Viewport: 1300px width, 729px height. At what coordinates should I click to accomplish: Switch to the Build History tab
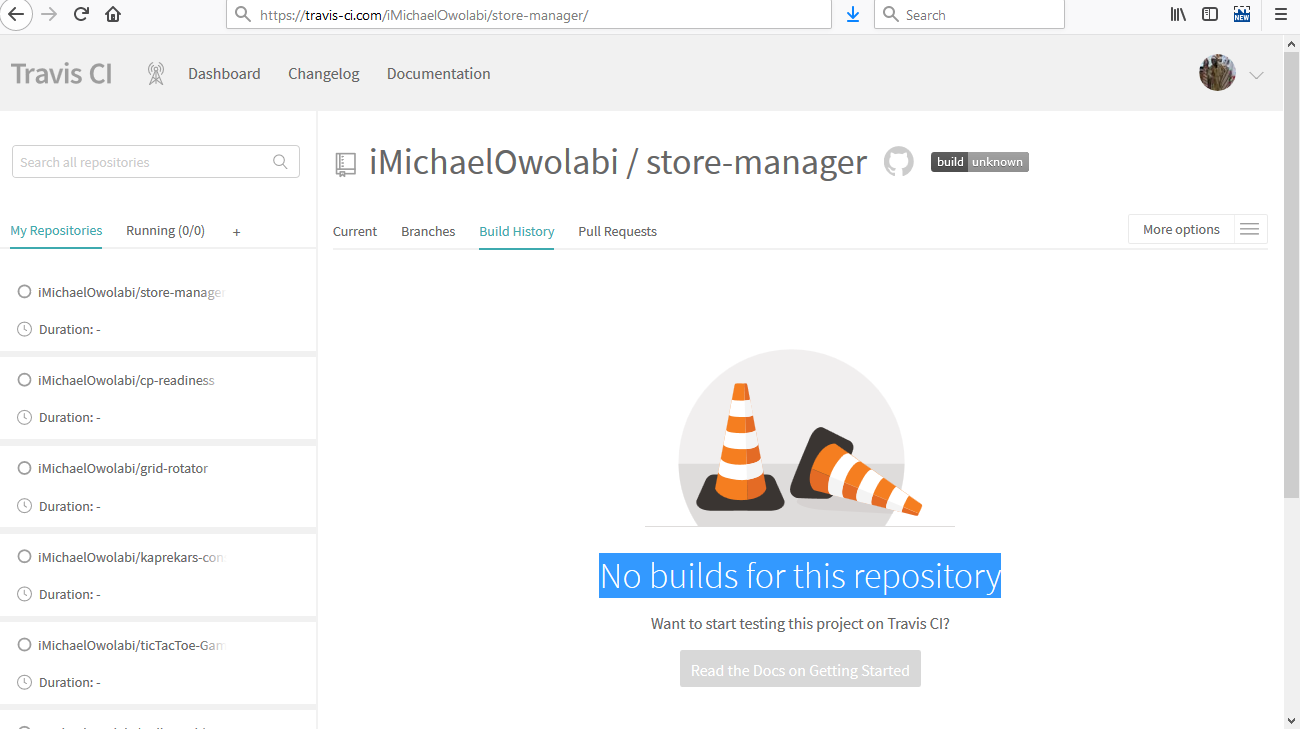click(x=516, y=231)
